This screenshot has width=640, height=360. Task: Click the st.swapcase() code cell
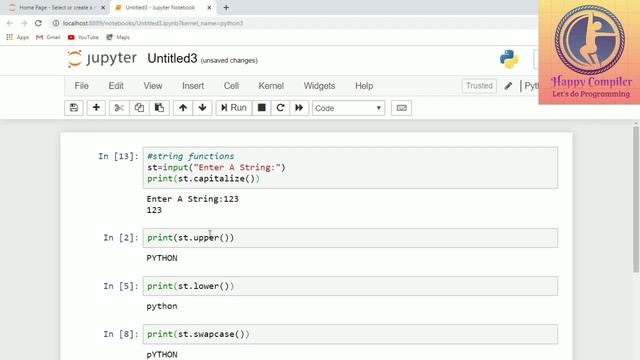coord(350,334)
